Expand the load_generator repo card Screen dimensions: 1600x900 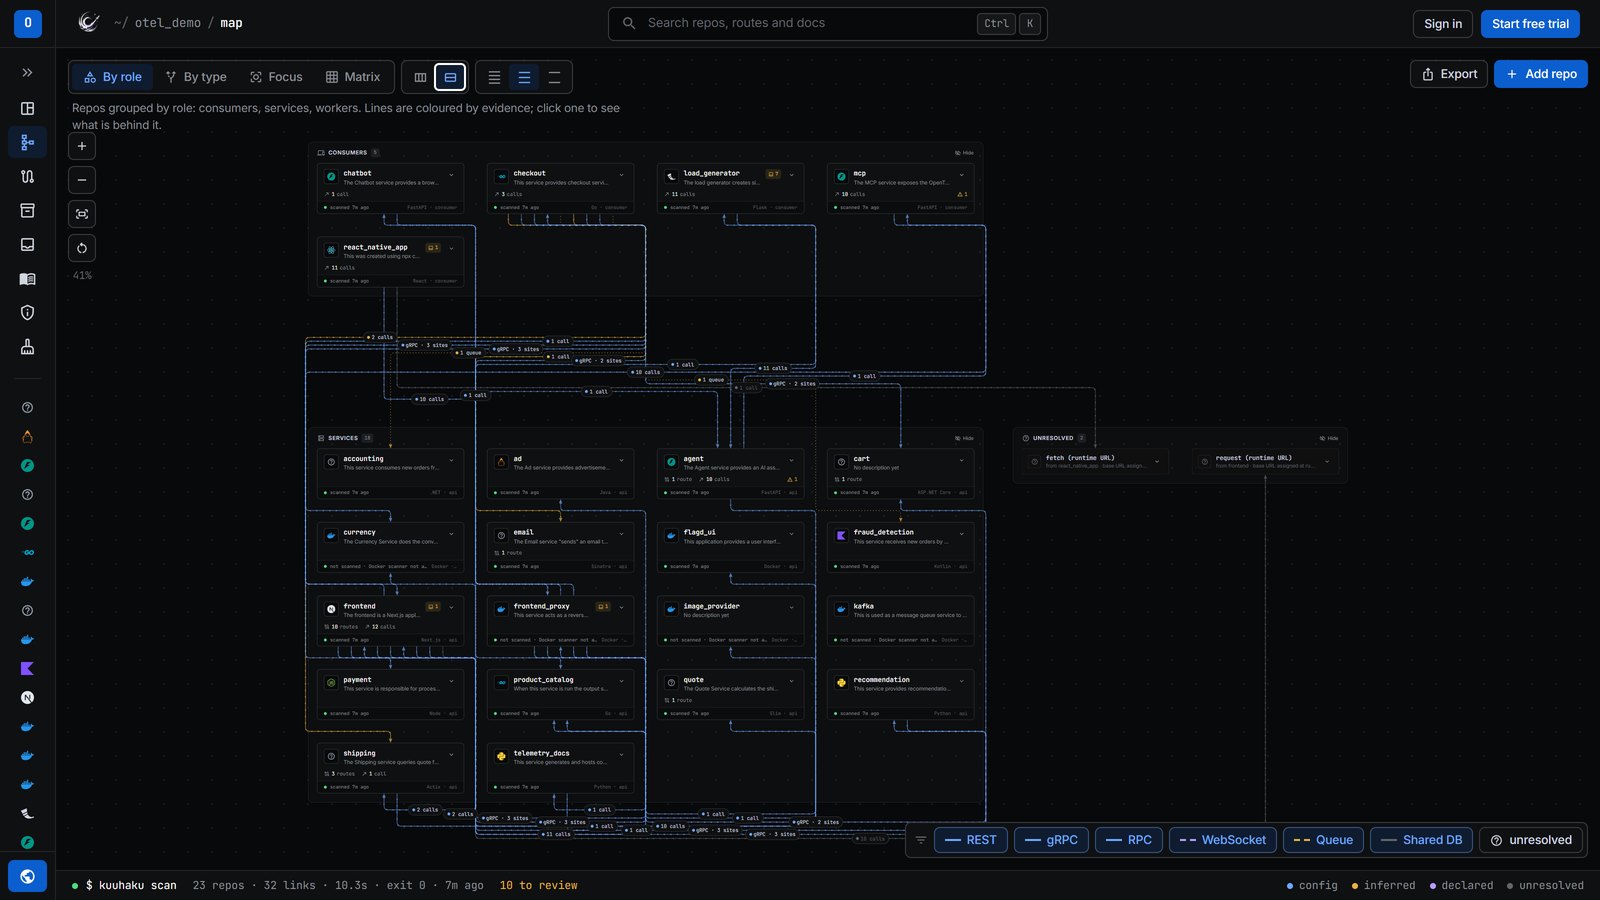(x=792, y=175)
